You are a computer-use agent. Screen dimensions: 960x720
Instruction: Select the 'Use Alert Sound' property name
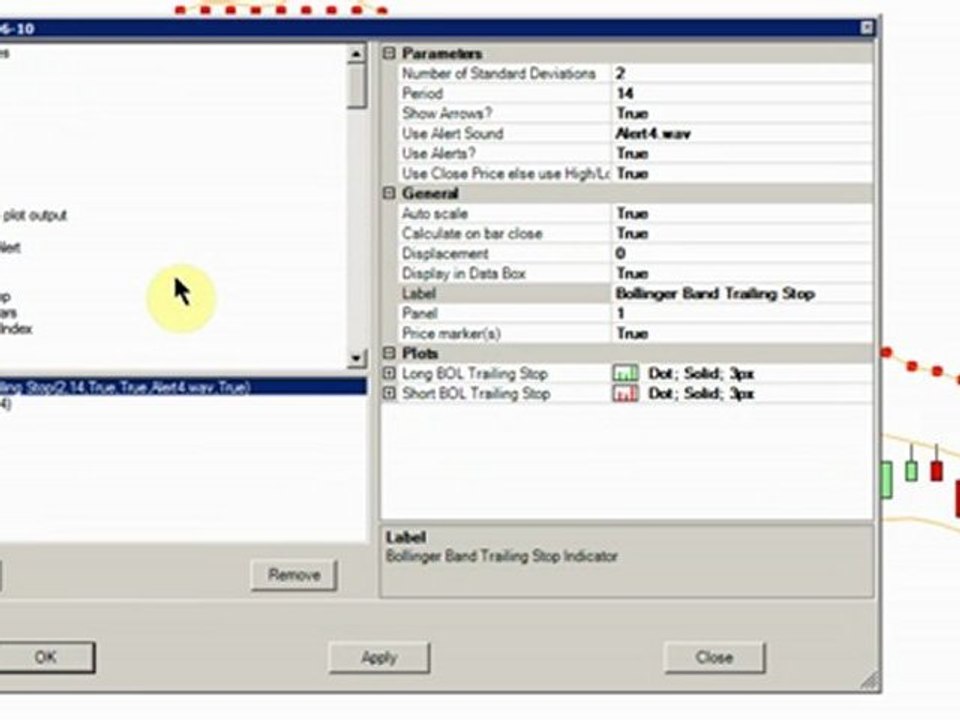(452, 133)
